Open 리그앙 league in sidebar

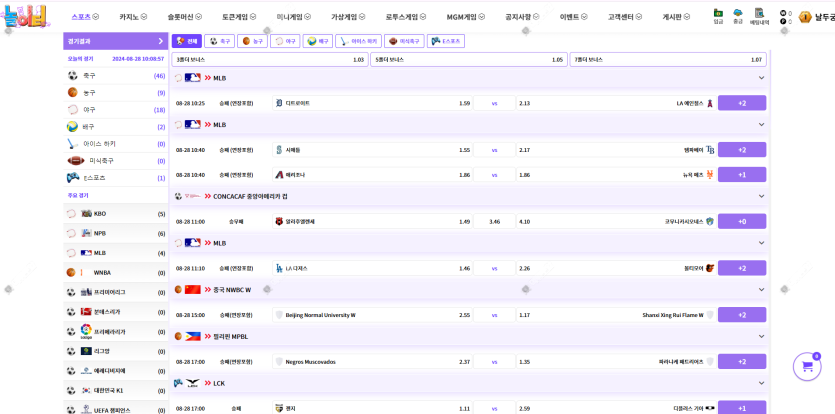pyautogui.click(x=116, y=351)
